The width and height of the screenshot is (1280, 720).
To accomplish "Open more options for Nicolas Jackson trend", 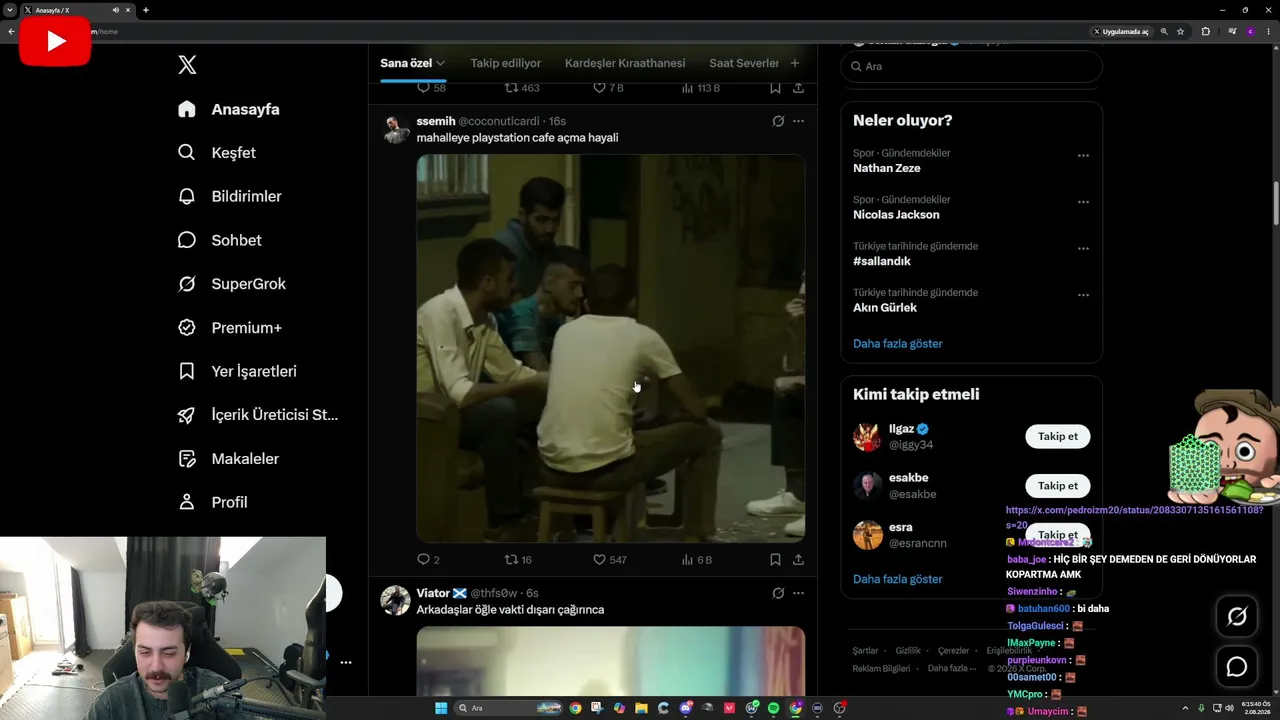I will 1083,202.
